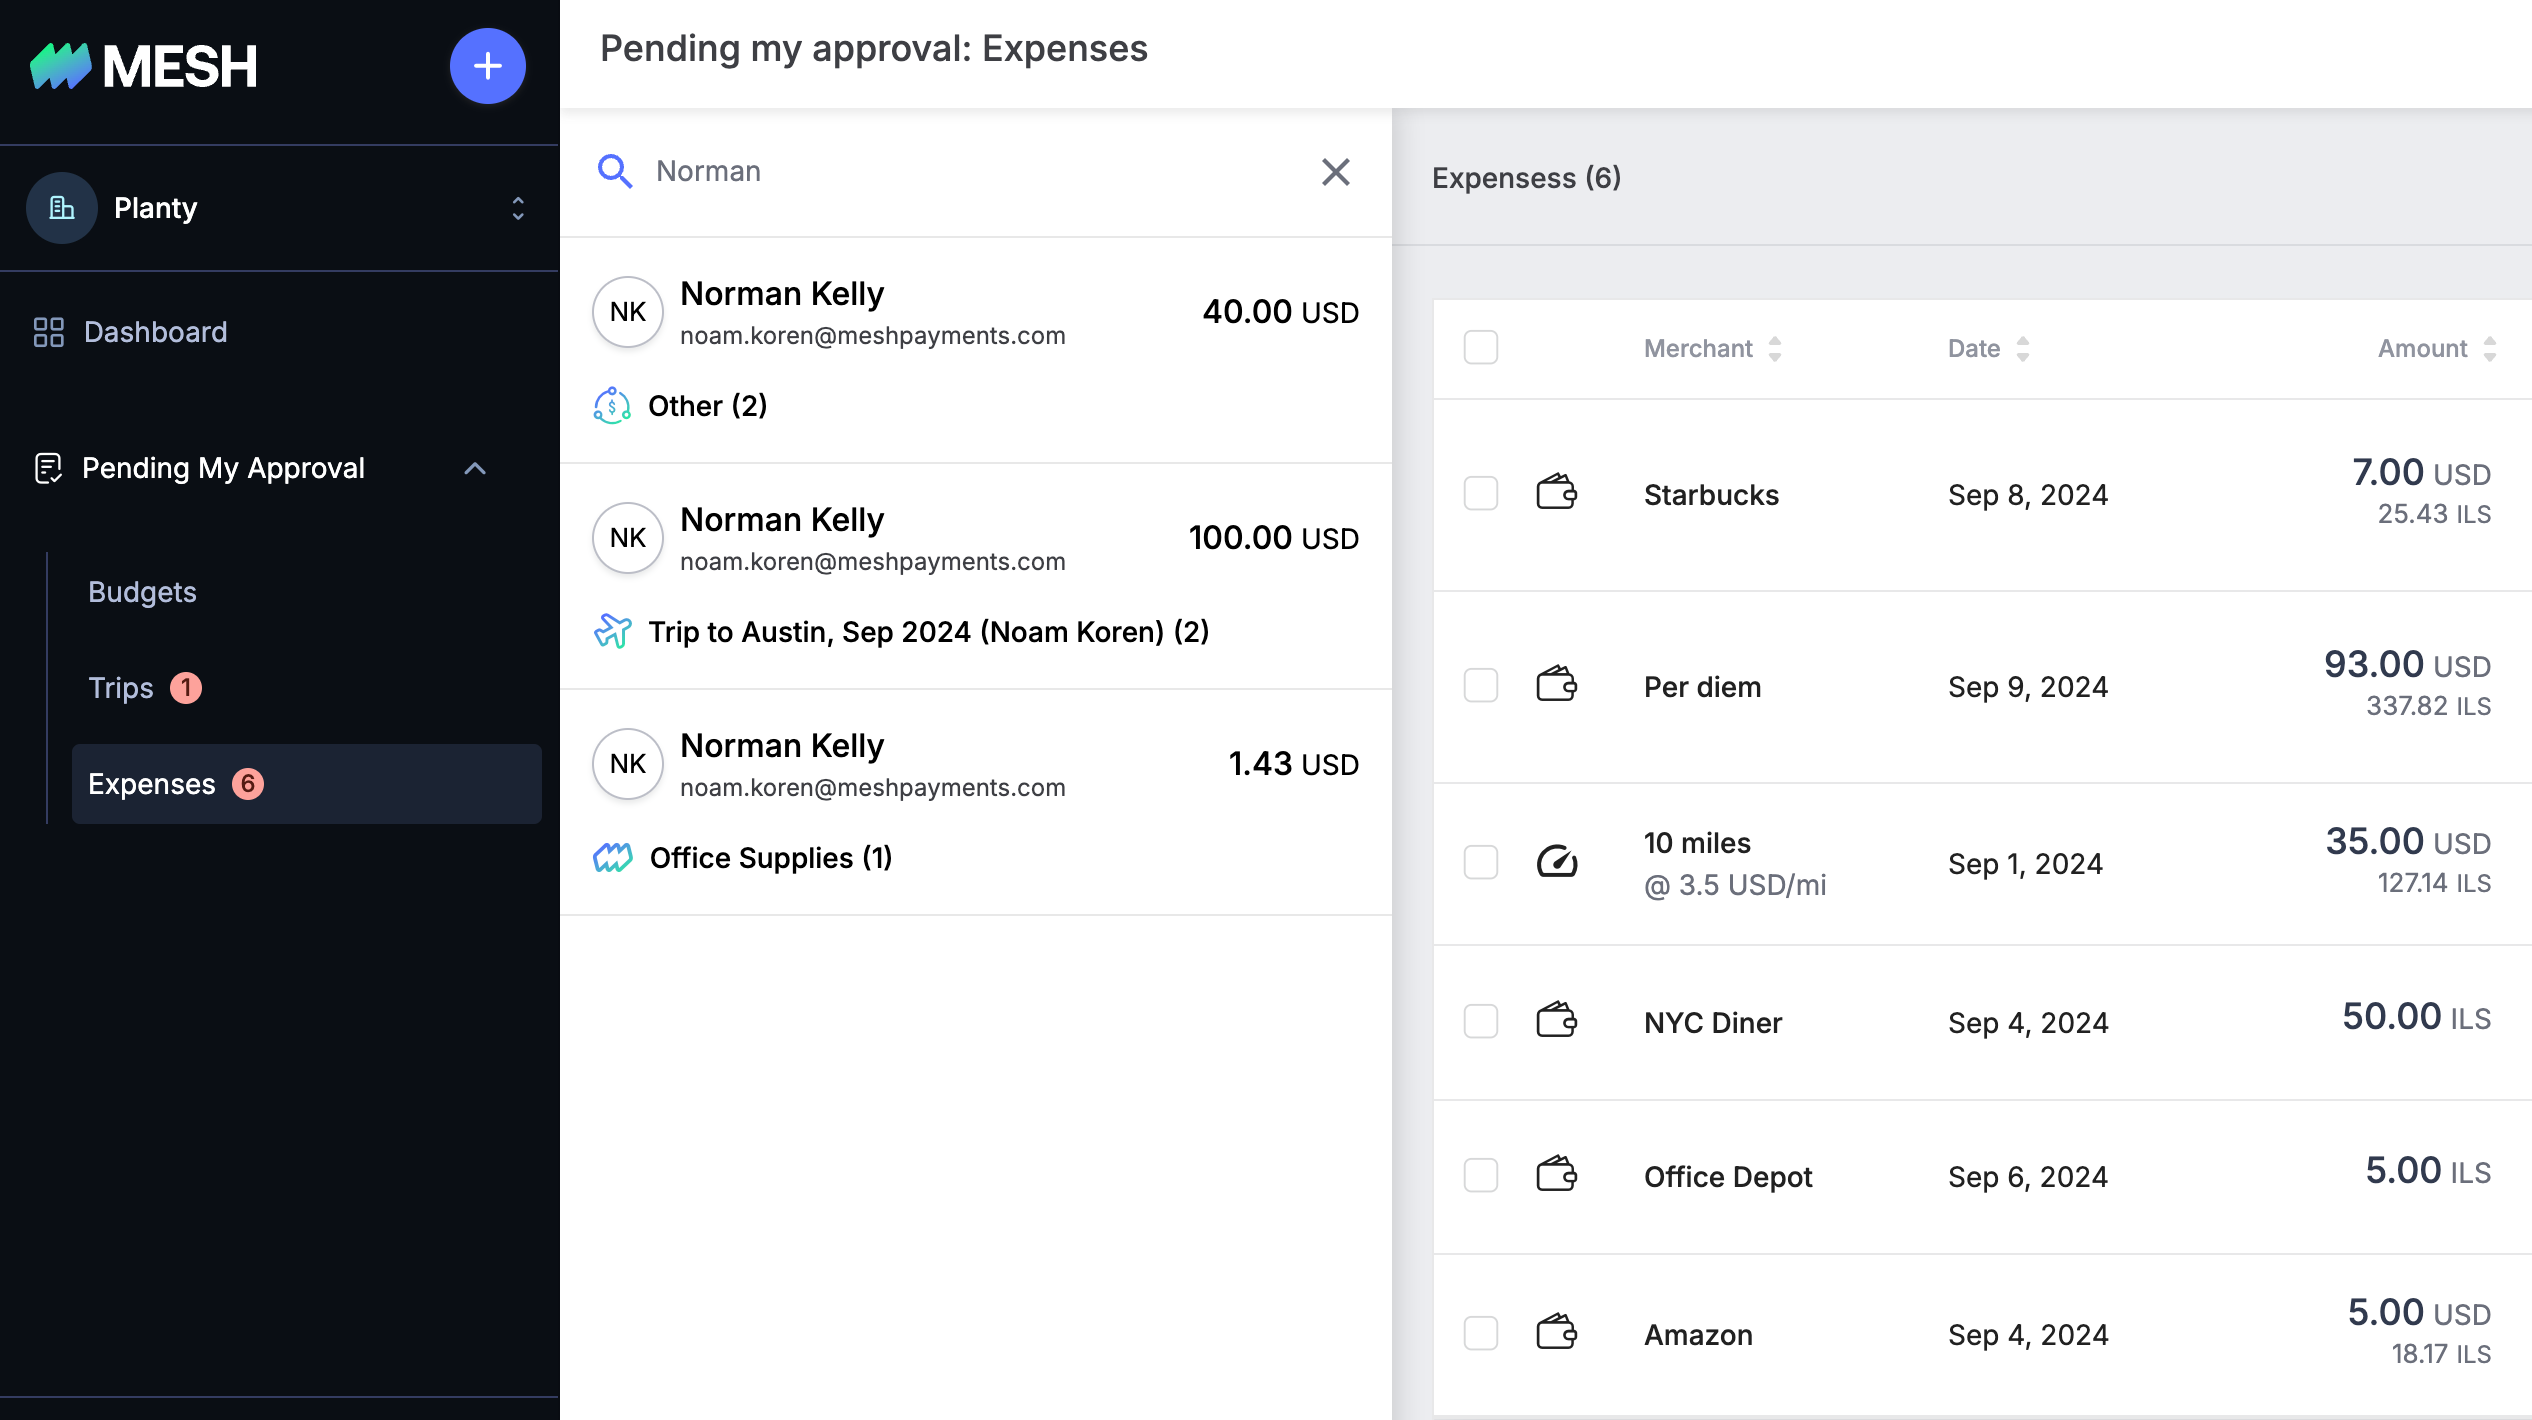The height and width of the screenshot is (1420, 2532).
Task: Click the wallet icon for Amazon
Action: coord(1556,1331)
